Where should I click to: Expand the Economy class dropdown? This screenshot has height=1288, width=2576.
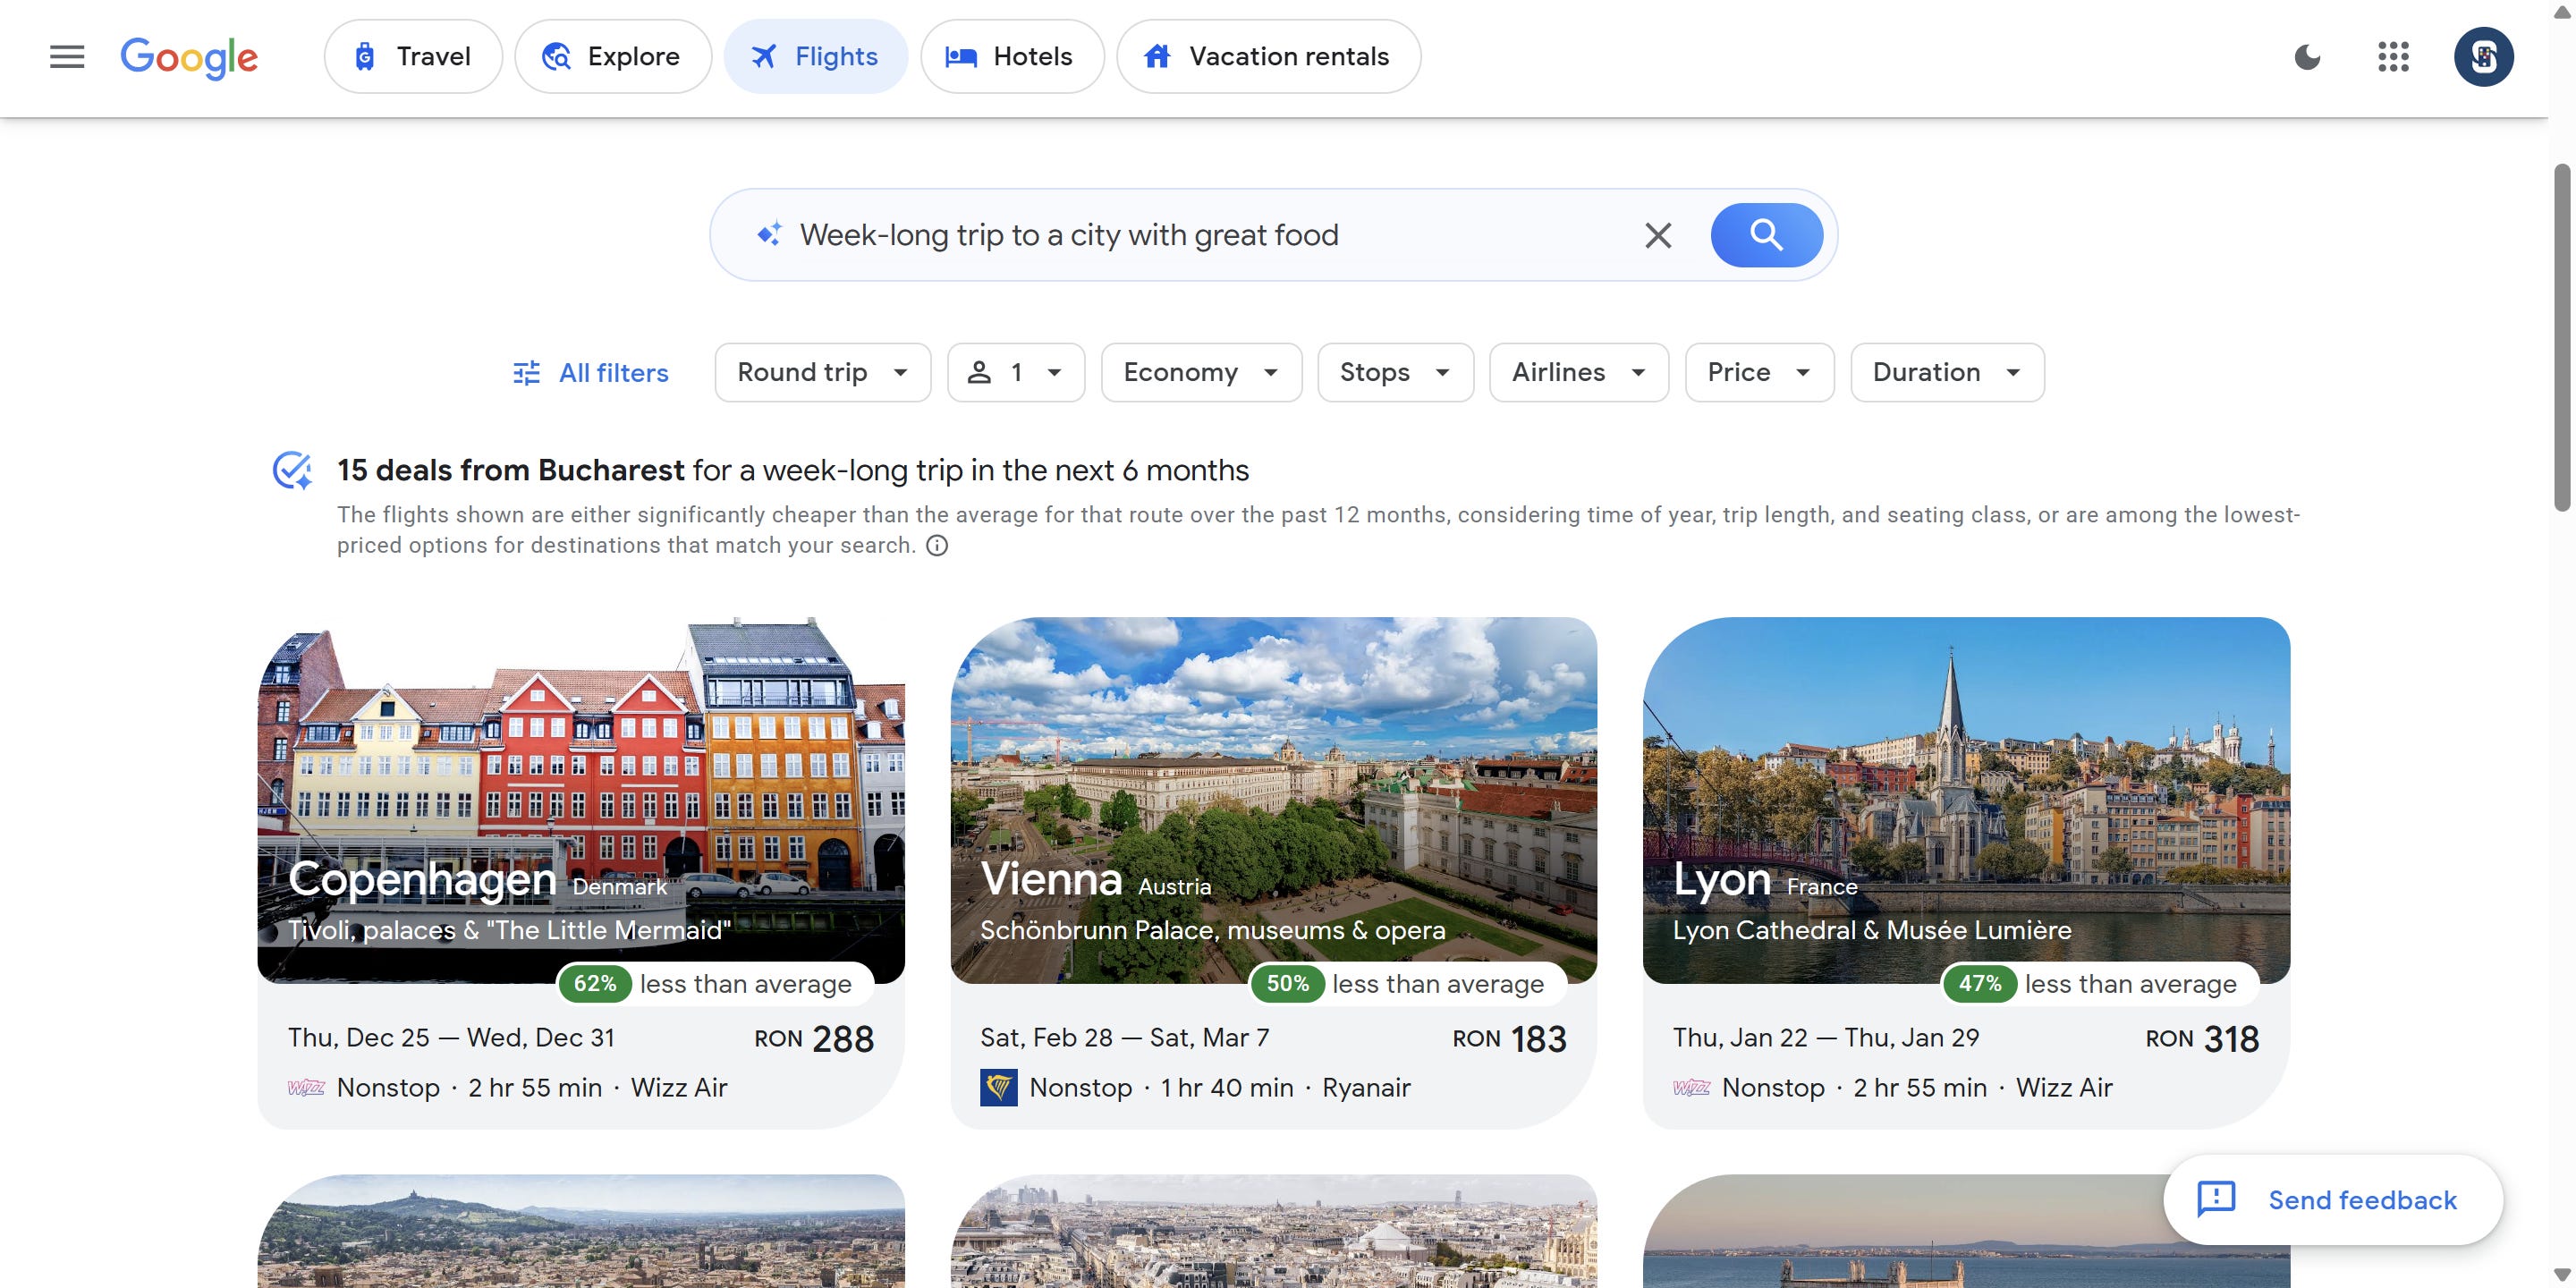pyautogui.click(x=1200, y=373)
